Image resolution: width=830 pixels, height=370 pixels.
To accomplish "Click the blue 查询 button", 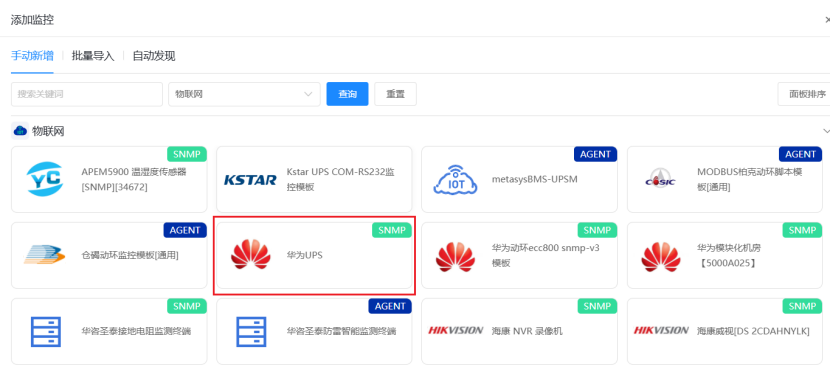I will pos(347,94).
